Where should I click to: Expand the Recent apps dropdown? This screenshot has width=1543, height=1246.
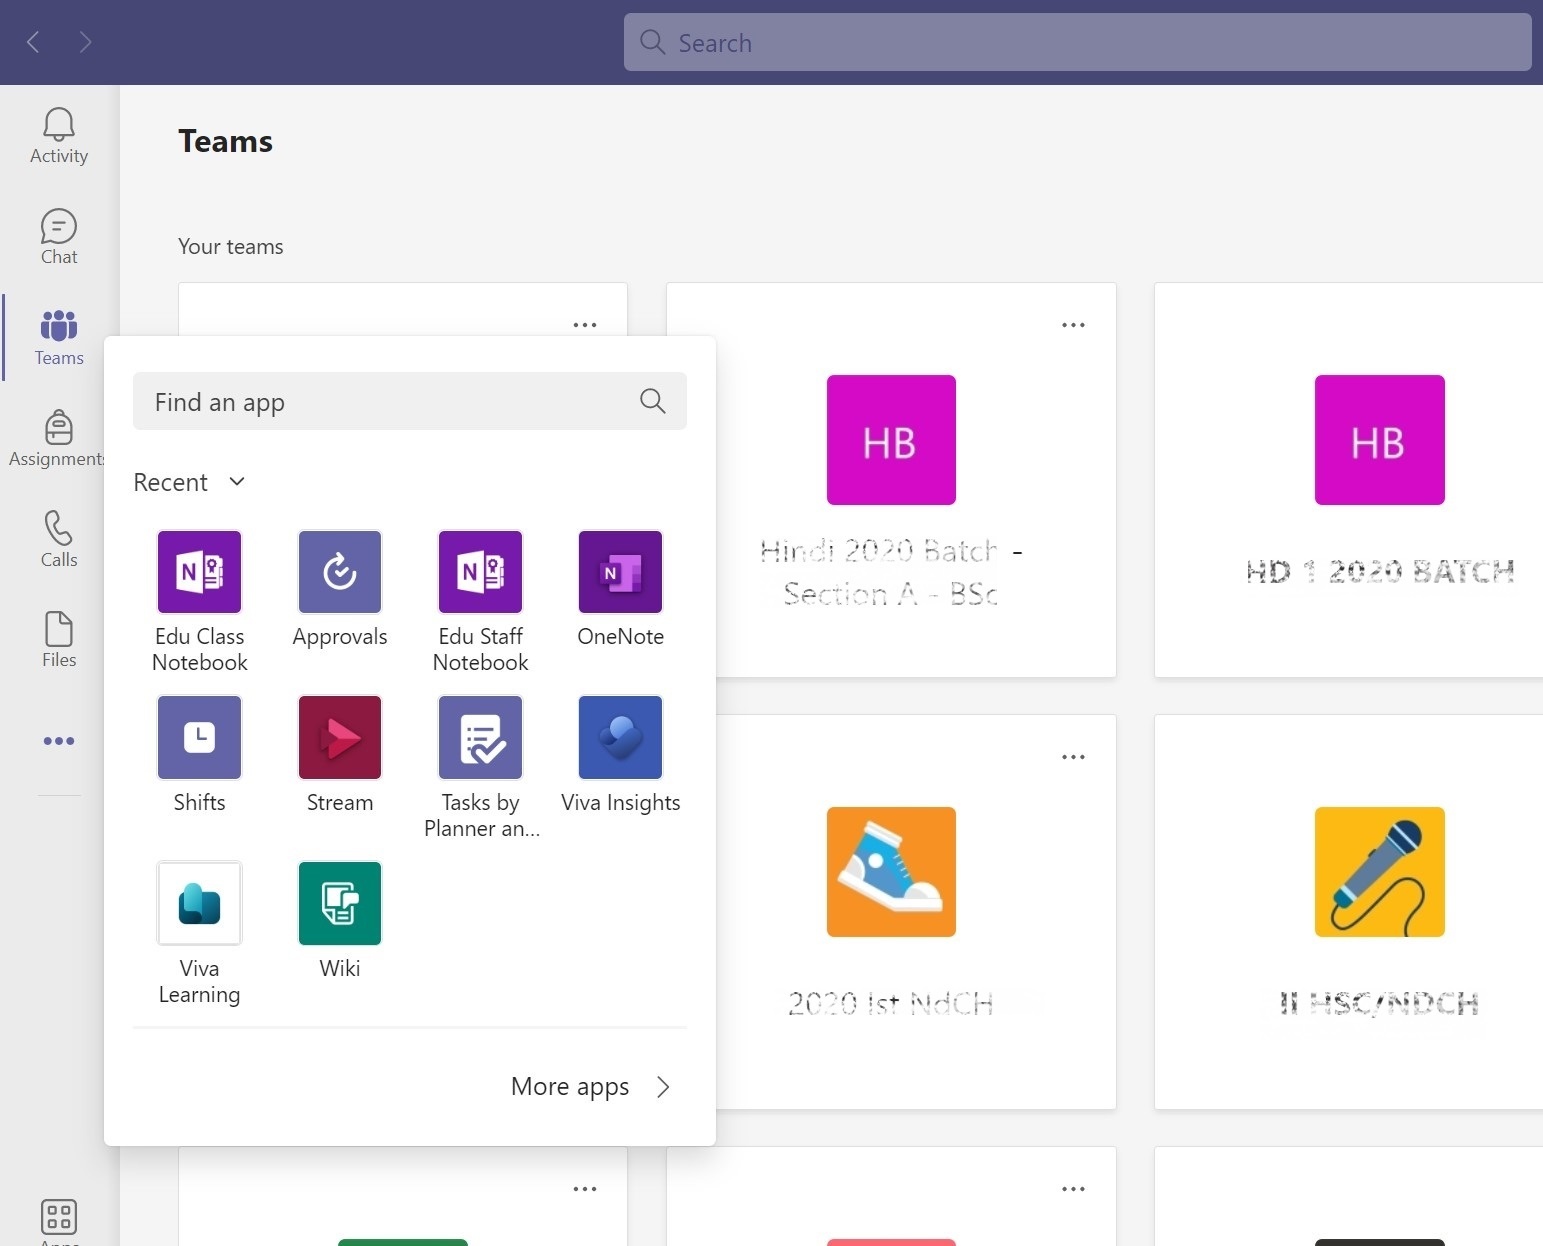pos(189,482)
